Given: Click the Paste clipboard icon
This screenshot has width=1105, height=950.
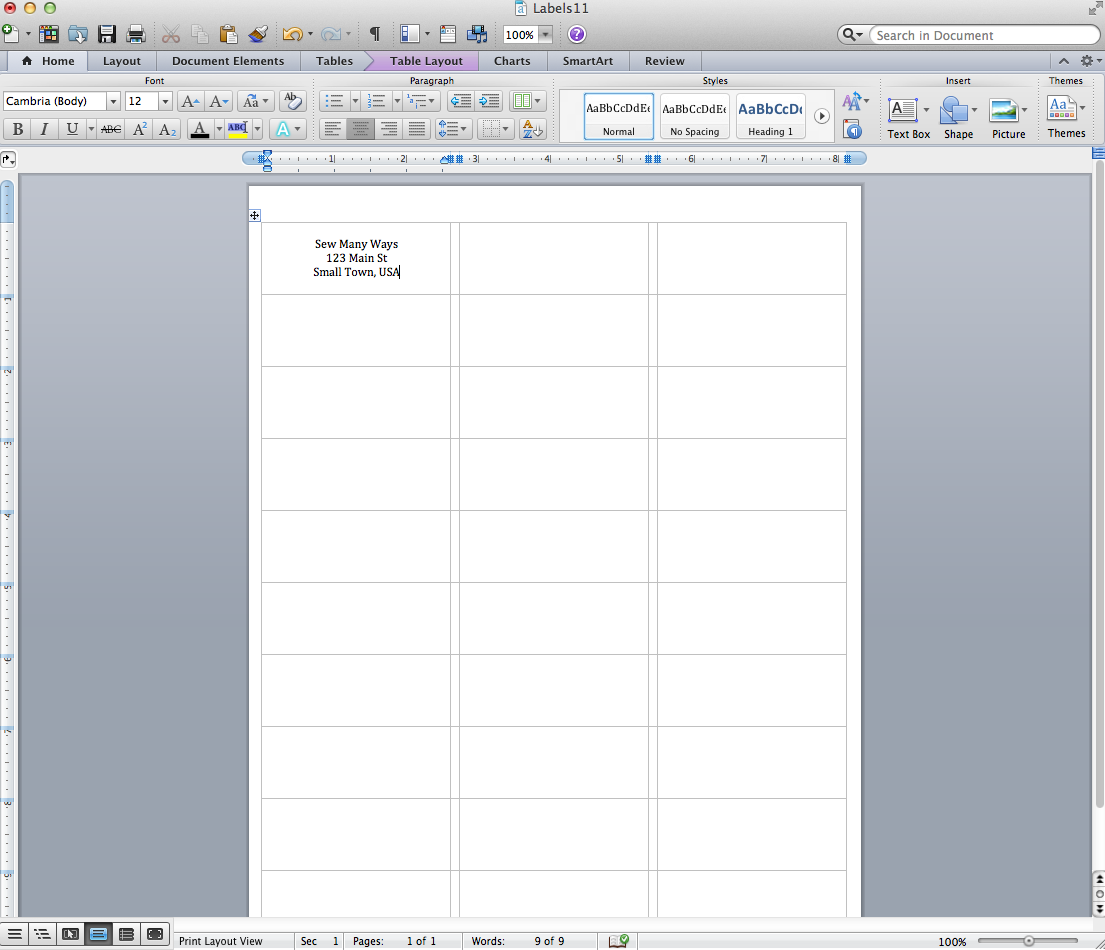Looking at the screenshot, I should point(228,34).
